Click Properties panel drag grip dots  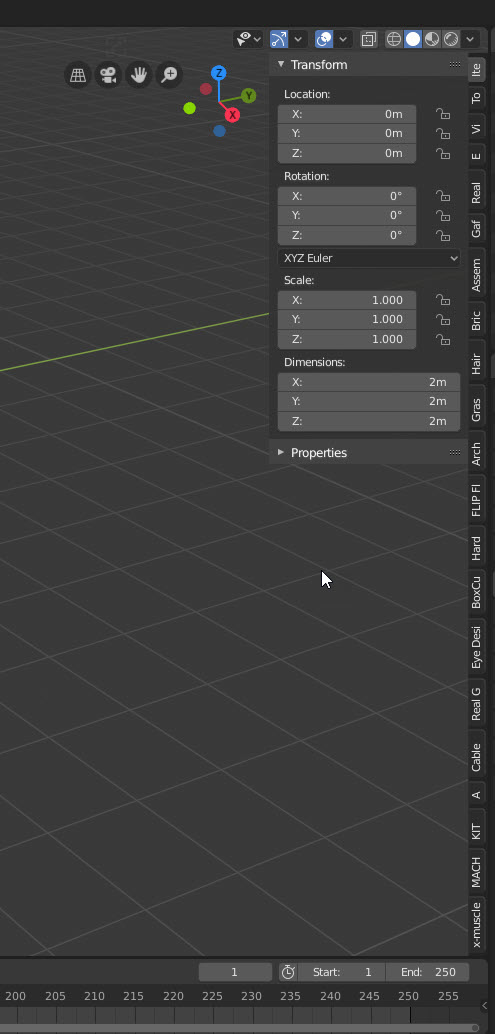tap(455, 452)
